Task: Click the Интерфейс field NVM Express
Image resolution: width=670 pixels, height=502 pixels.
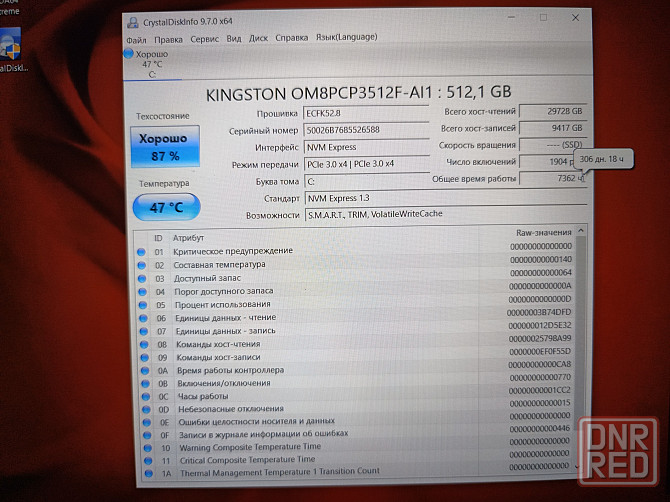Action: 366,147
